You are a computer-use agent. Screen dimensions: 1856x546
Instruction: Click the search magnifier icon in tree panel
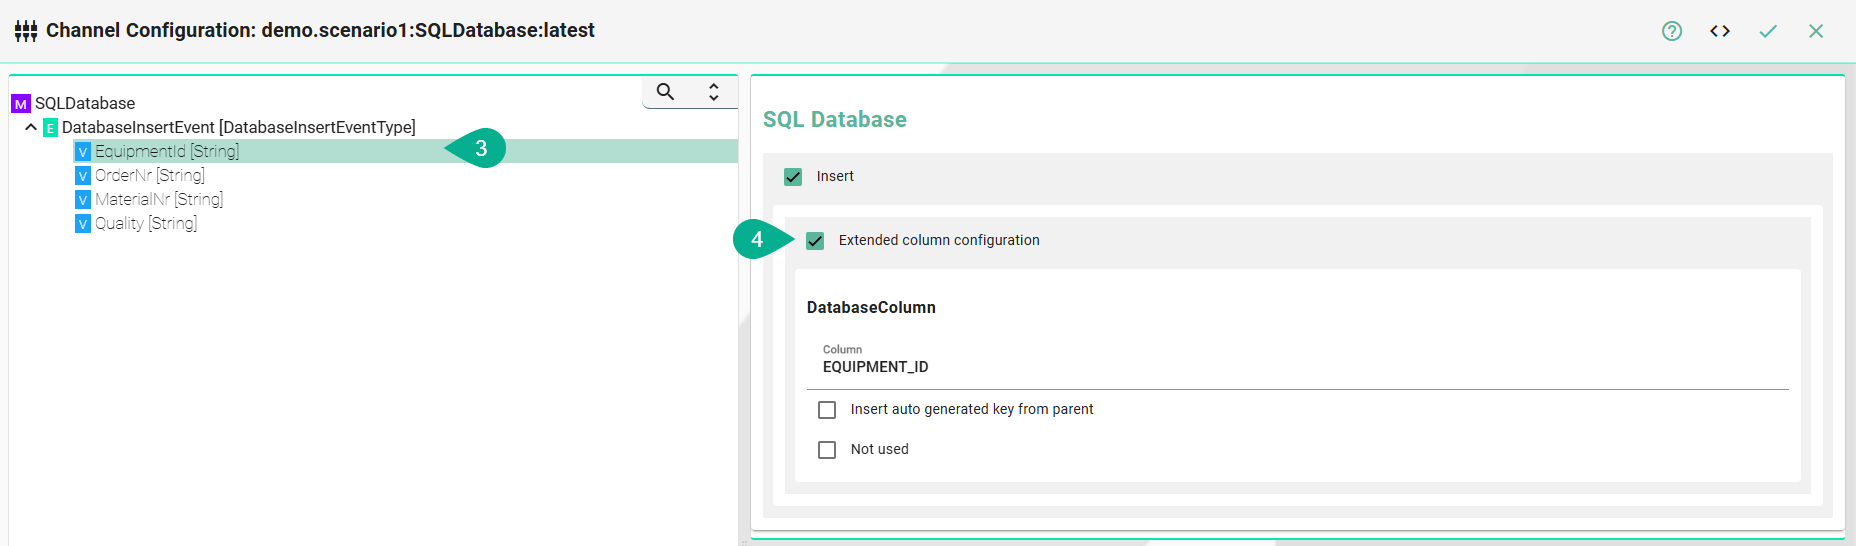point(665,92)
